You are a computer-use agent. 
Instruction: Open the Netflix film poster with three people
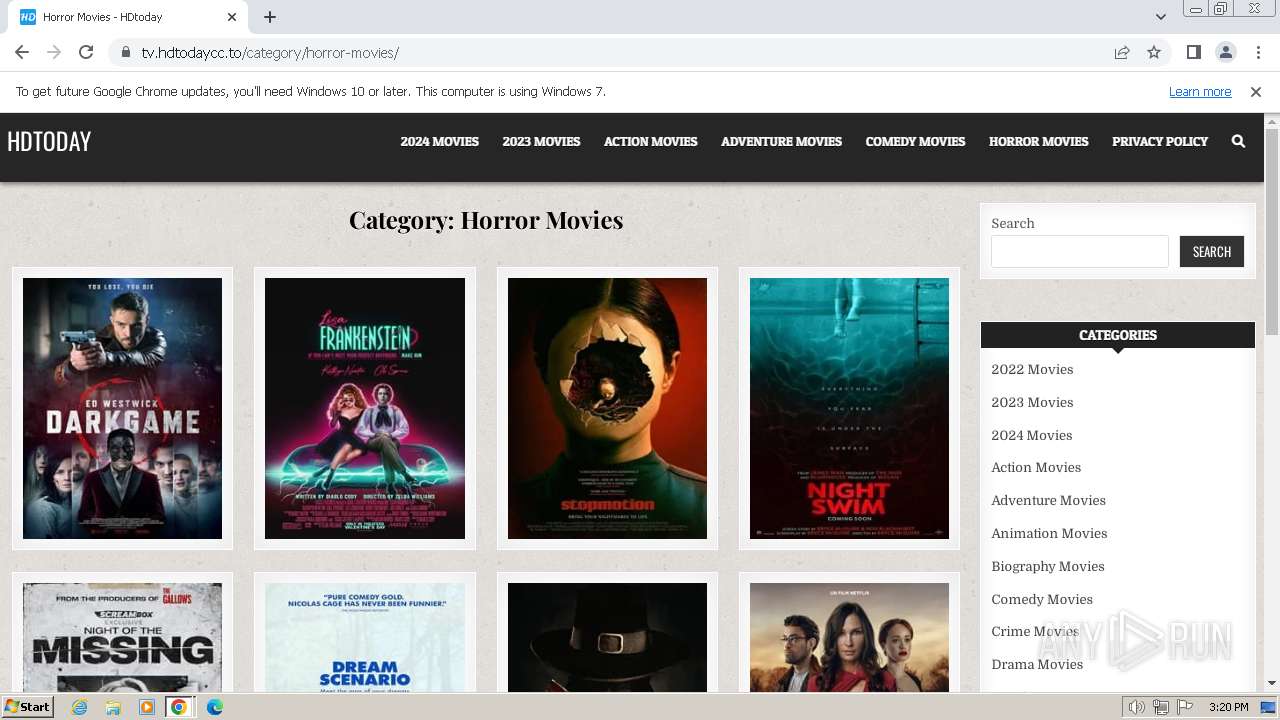click(849, 638)
